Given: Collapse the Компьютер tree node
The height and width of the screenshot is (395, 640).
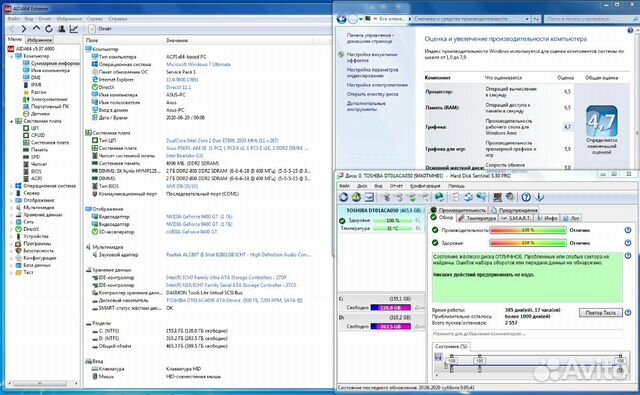Looking at the screenshot, I should click(11, 56).
